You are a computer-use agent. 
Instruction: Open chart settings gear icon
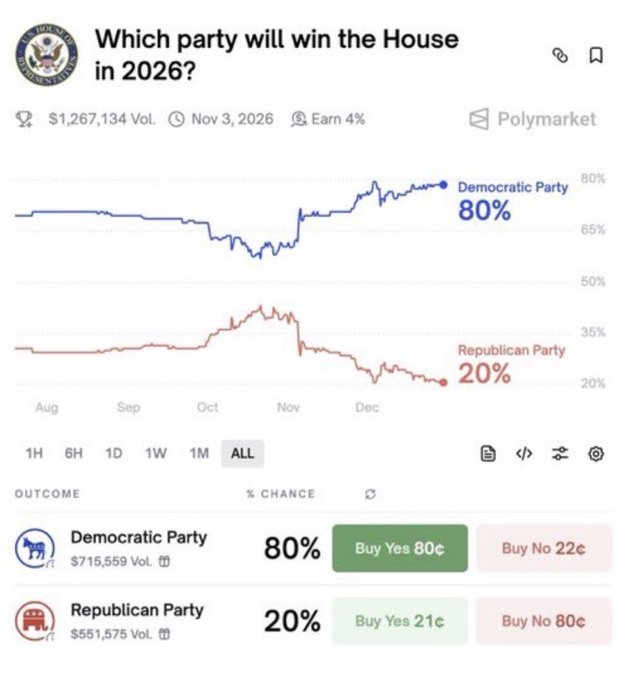596,453
